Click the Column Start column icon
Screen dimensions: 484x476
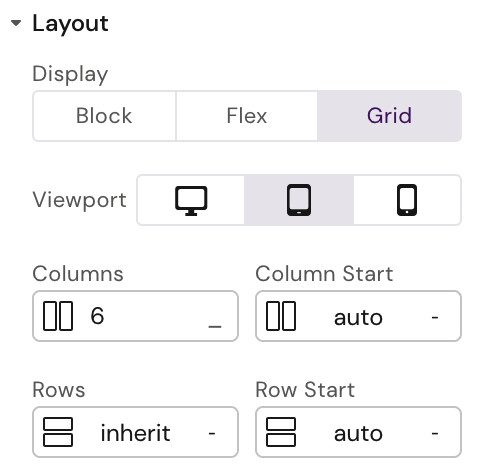point(281,316)
